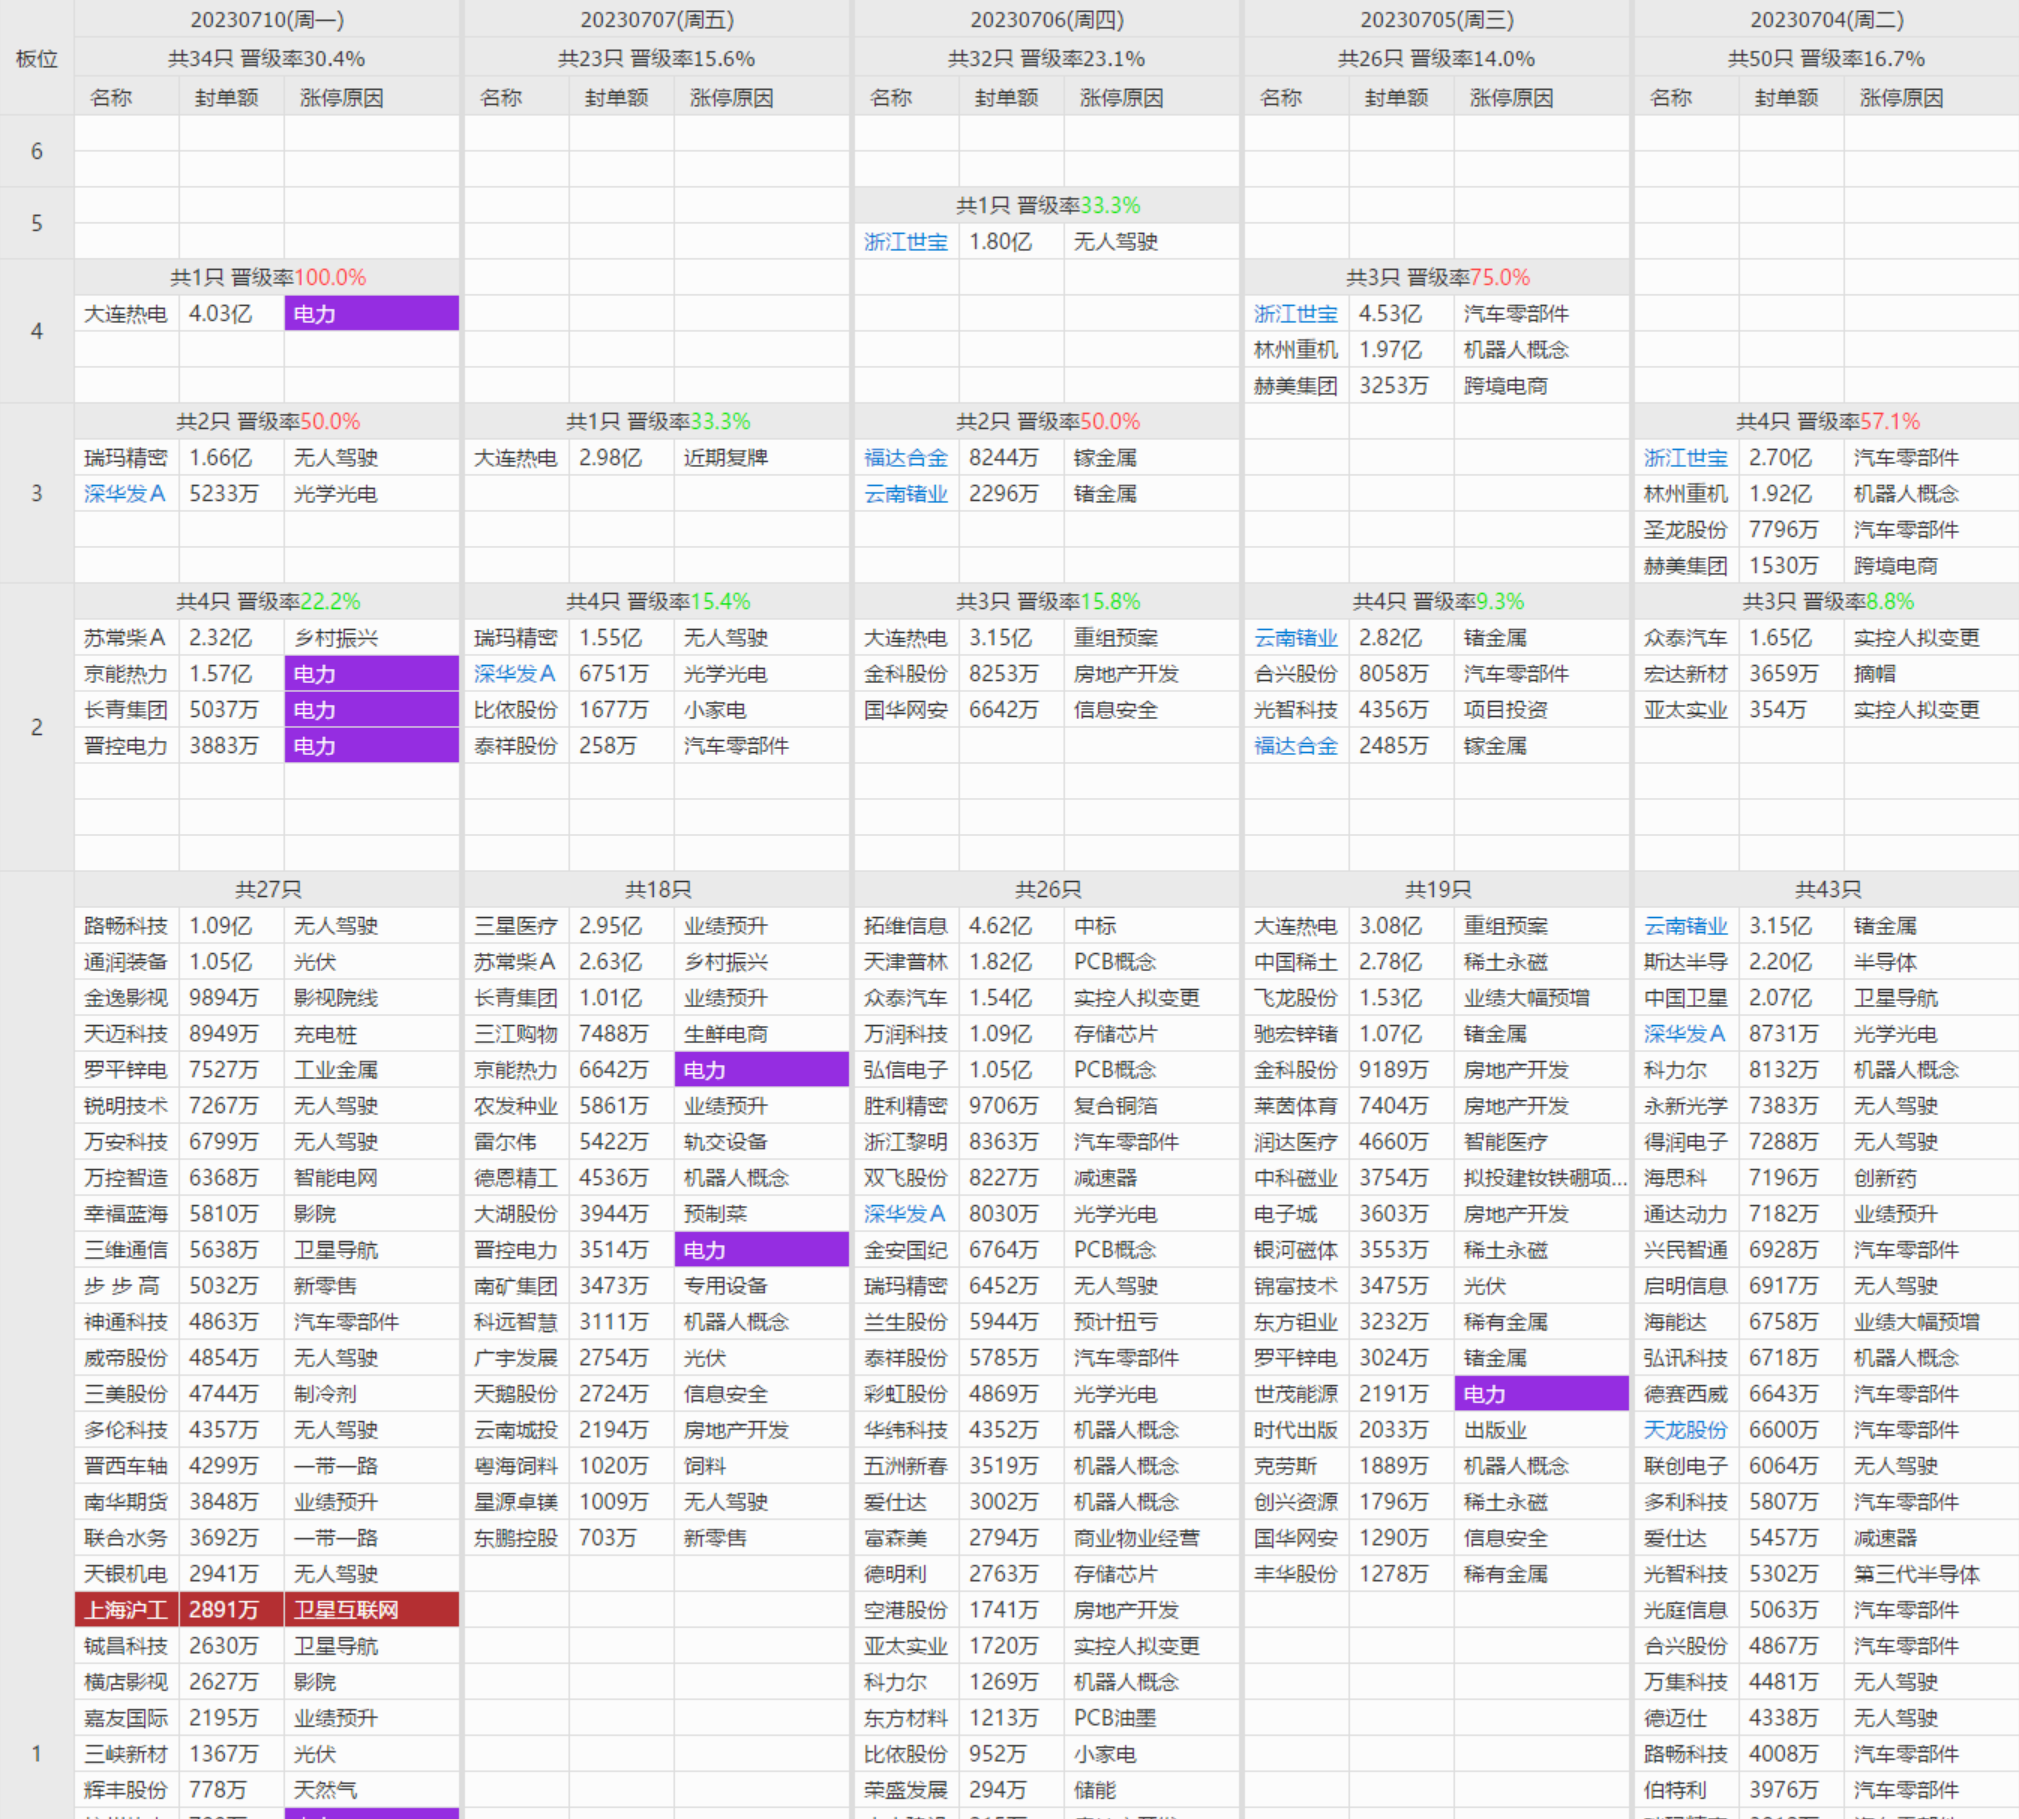Select 辉丰股份 name cell

(x=126, y=1790)
